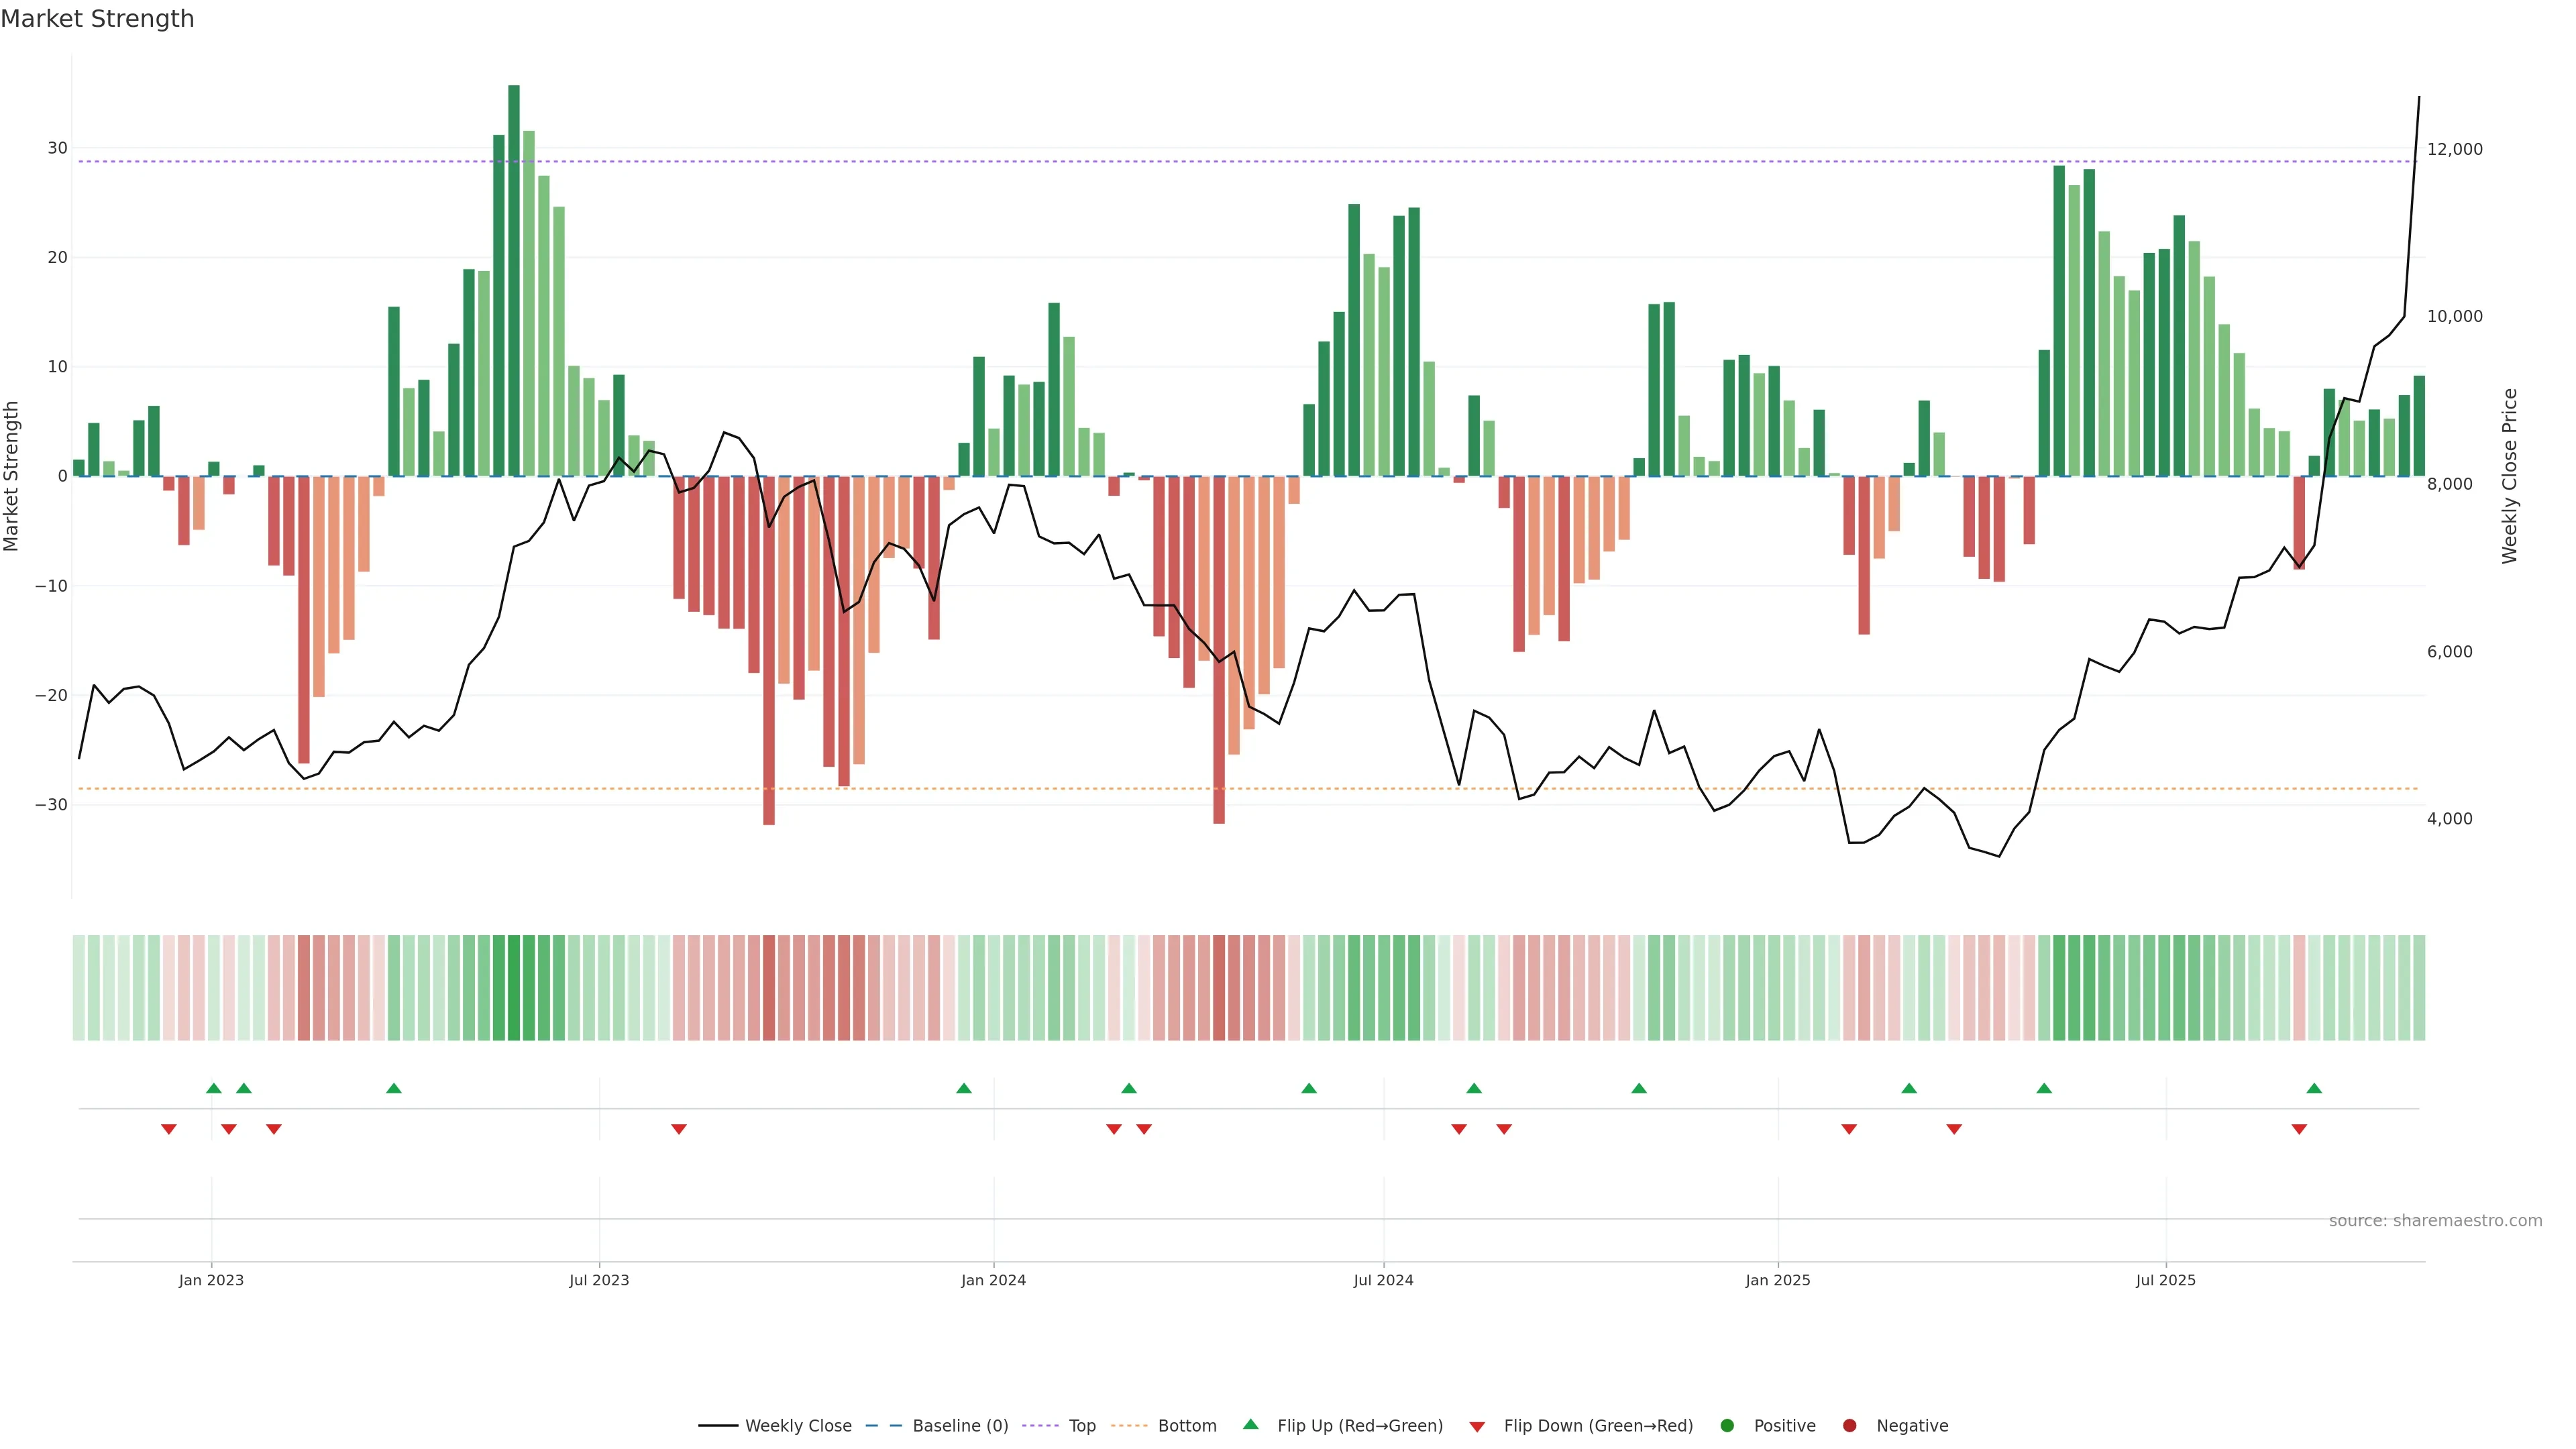The width and height of the screenshot is (2576, 1449).
Task: Click the Positive green circle legend icon
Action: click(1727, 1426)
